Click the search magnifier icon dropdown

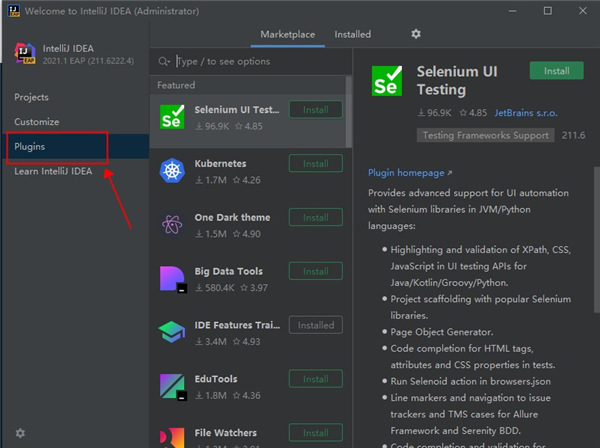[x=165, y=61]
